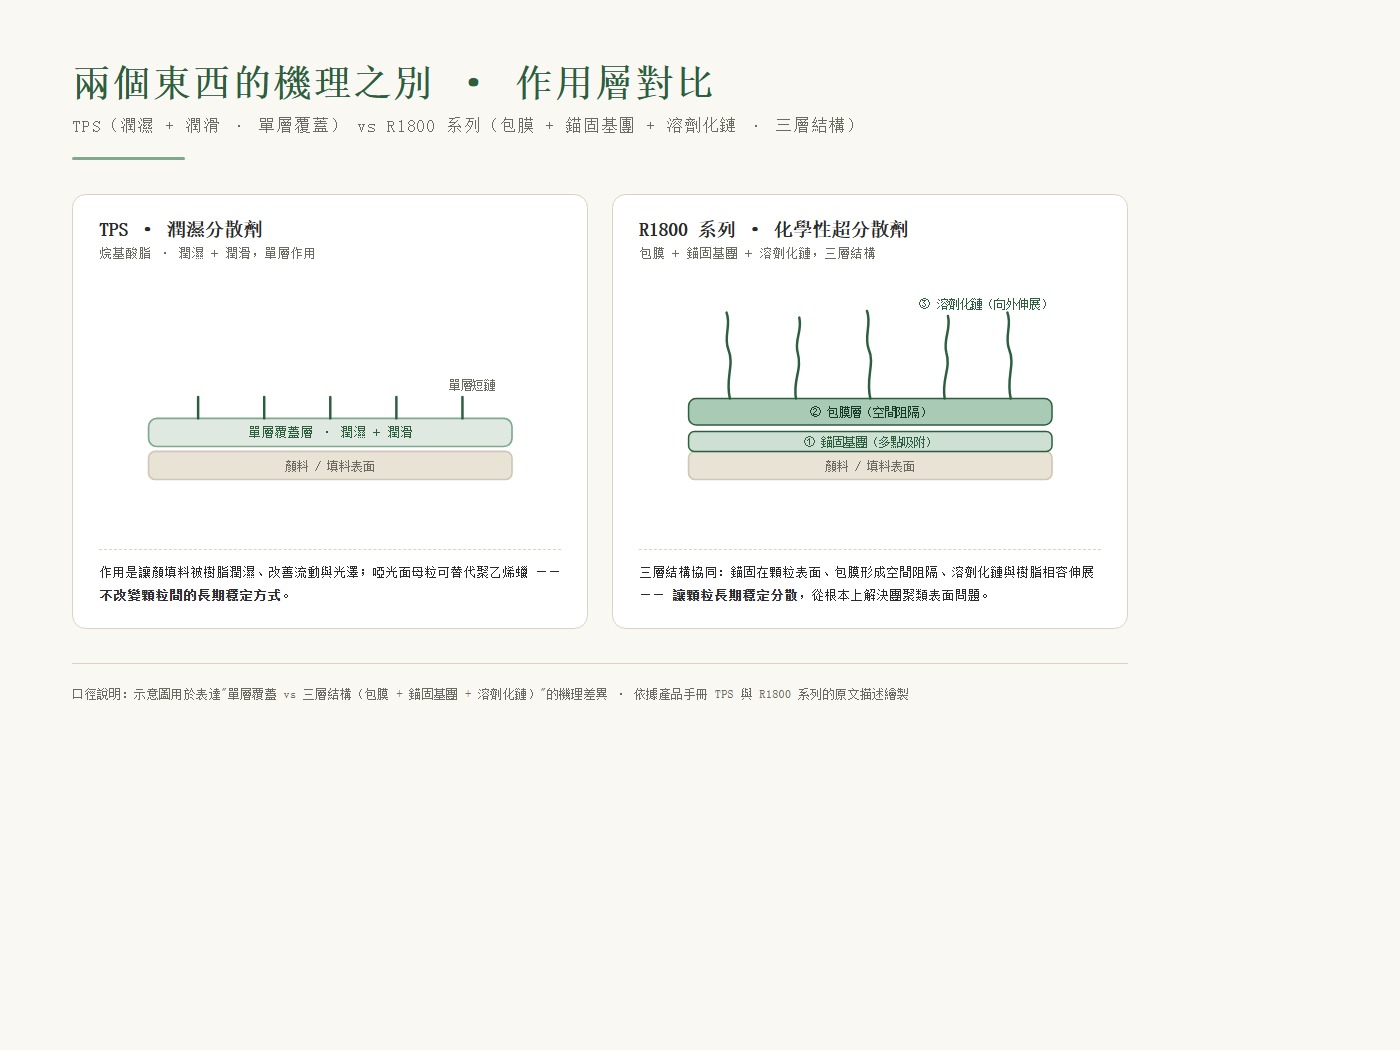Click the ② 包膜層（空間阻隔）bar
Viewport: 1400px width, 1050px height.
[870, 412]
